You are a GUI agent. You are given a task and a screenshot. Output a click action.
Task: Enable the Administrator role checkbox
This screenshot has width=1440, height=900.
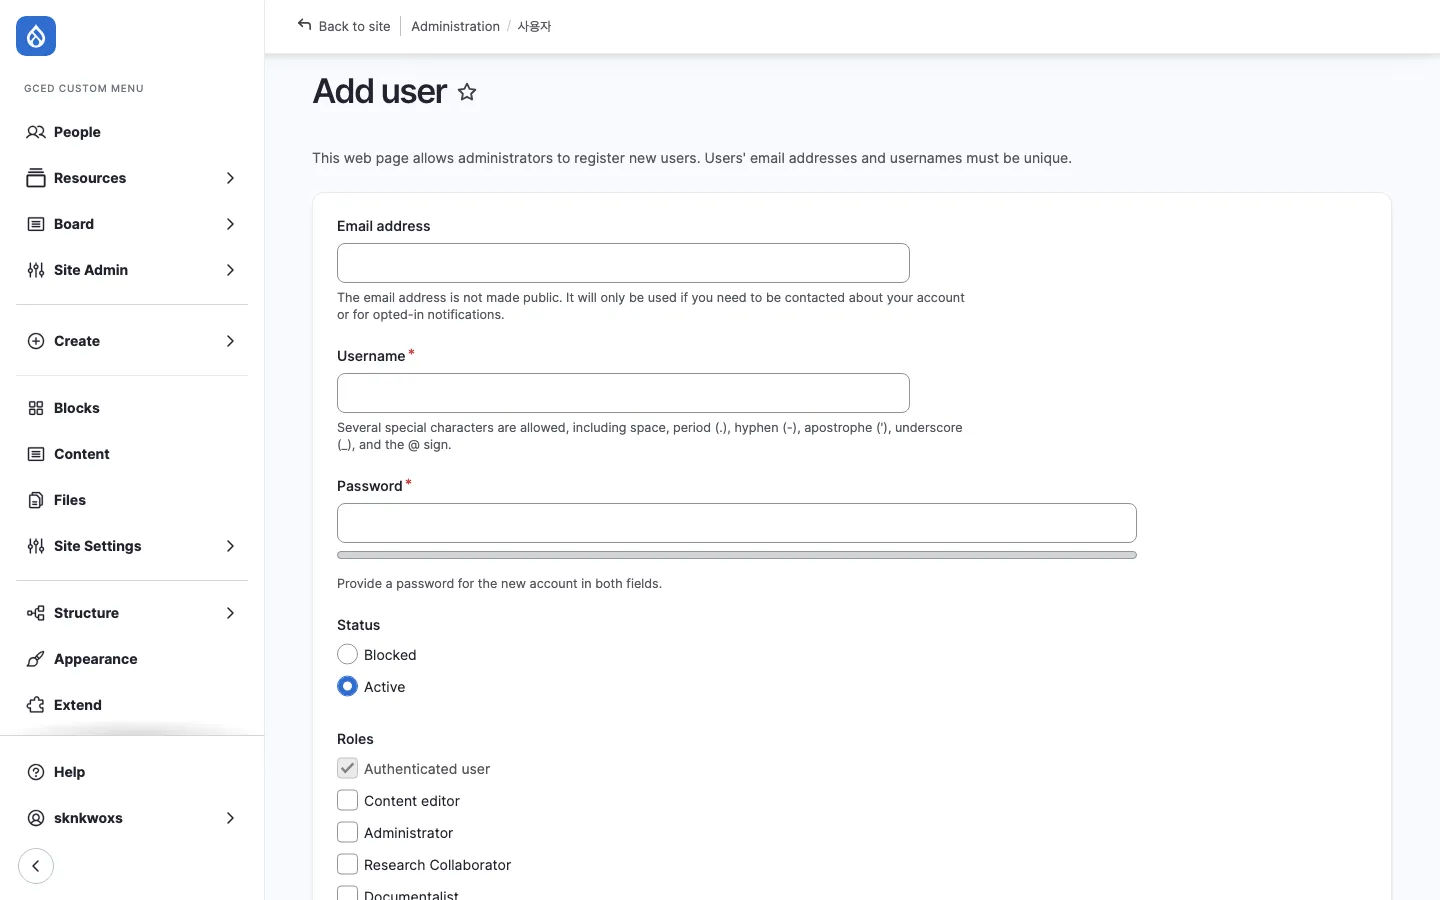tap(348, 833)
